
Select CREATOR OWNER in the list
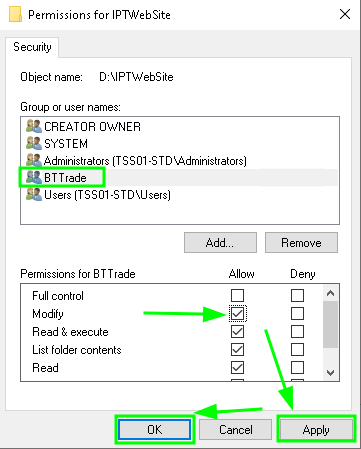(x=92, y=127)
